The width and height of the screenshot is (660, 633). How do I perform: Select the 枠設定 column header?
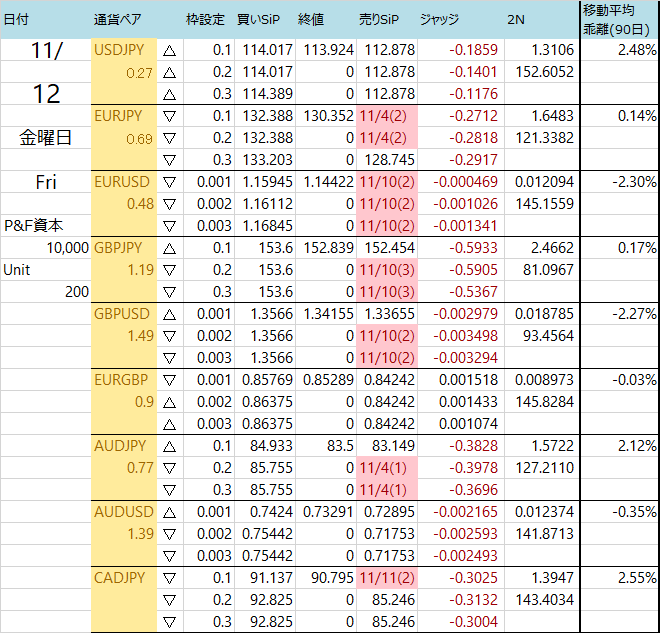pyautogui.click(x=205, y=19)
